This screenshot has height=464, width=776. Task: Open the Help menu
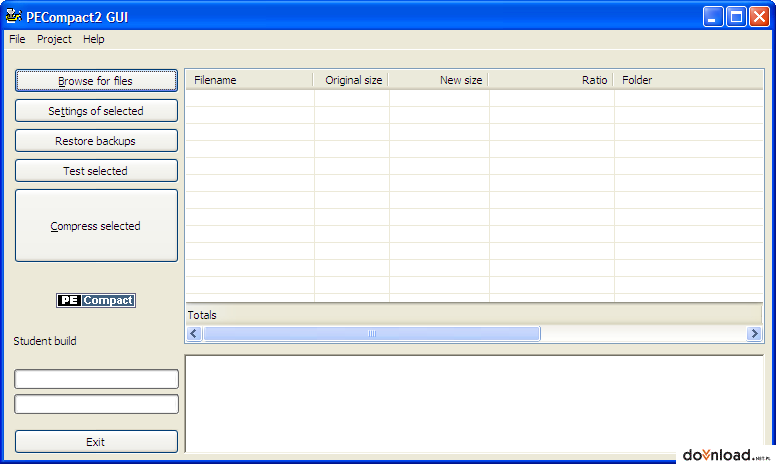click(x=94, y=39)
